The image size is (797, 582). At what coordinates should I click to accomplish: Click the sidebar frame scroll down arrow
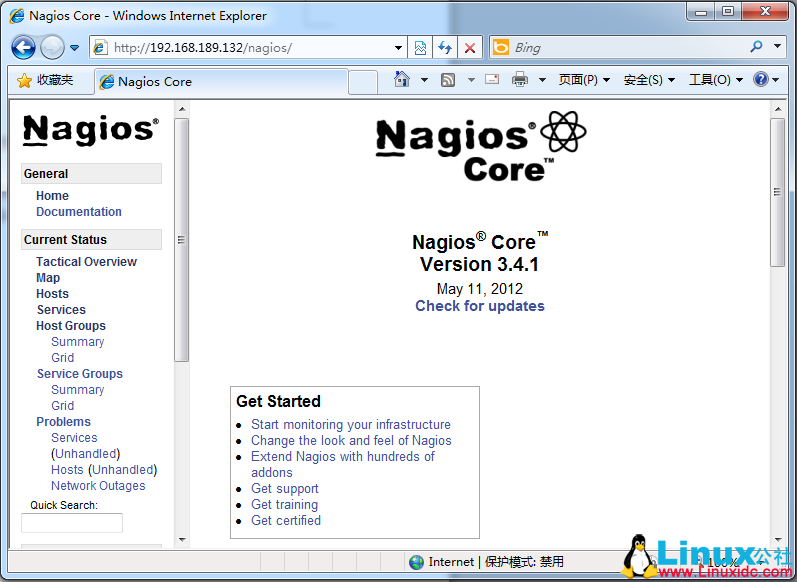(x=181, y=540)
